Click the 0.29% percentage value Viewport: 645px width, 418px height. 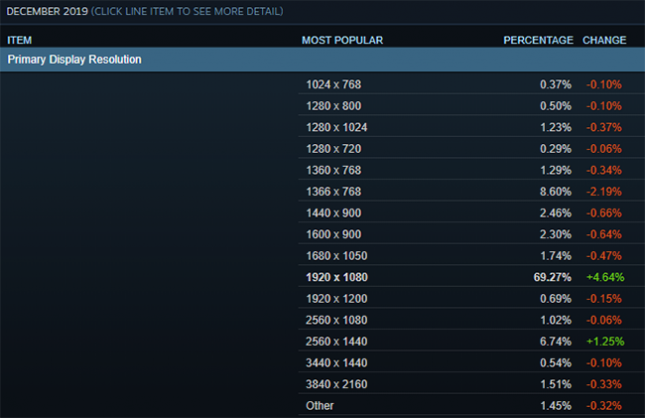click(x=556, y=149)
